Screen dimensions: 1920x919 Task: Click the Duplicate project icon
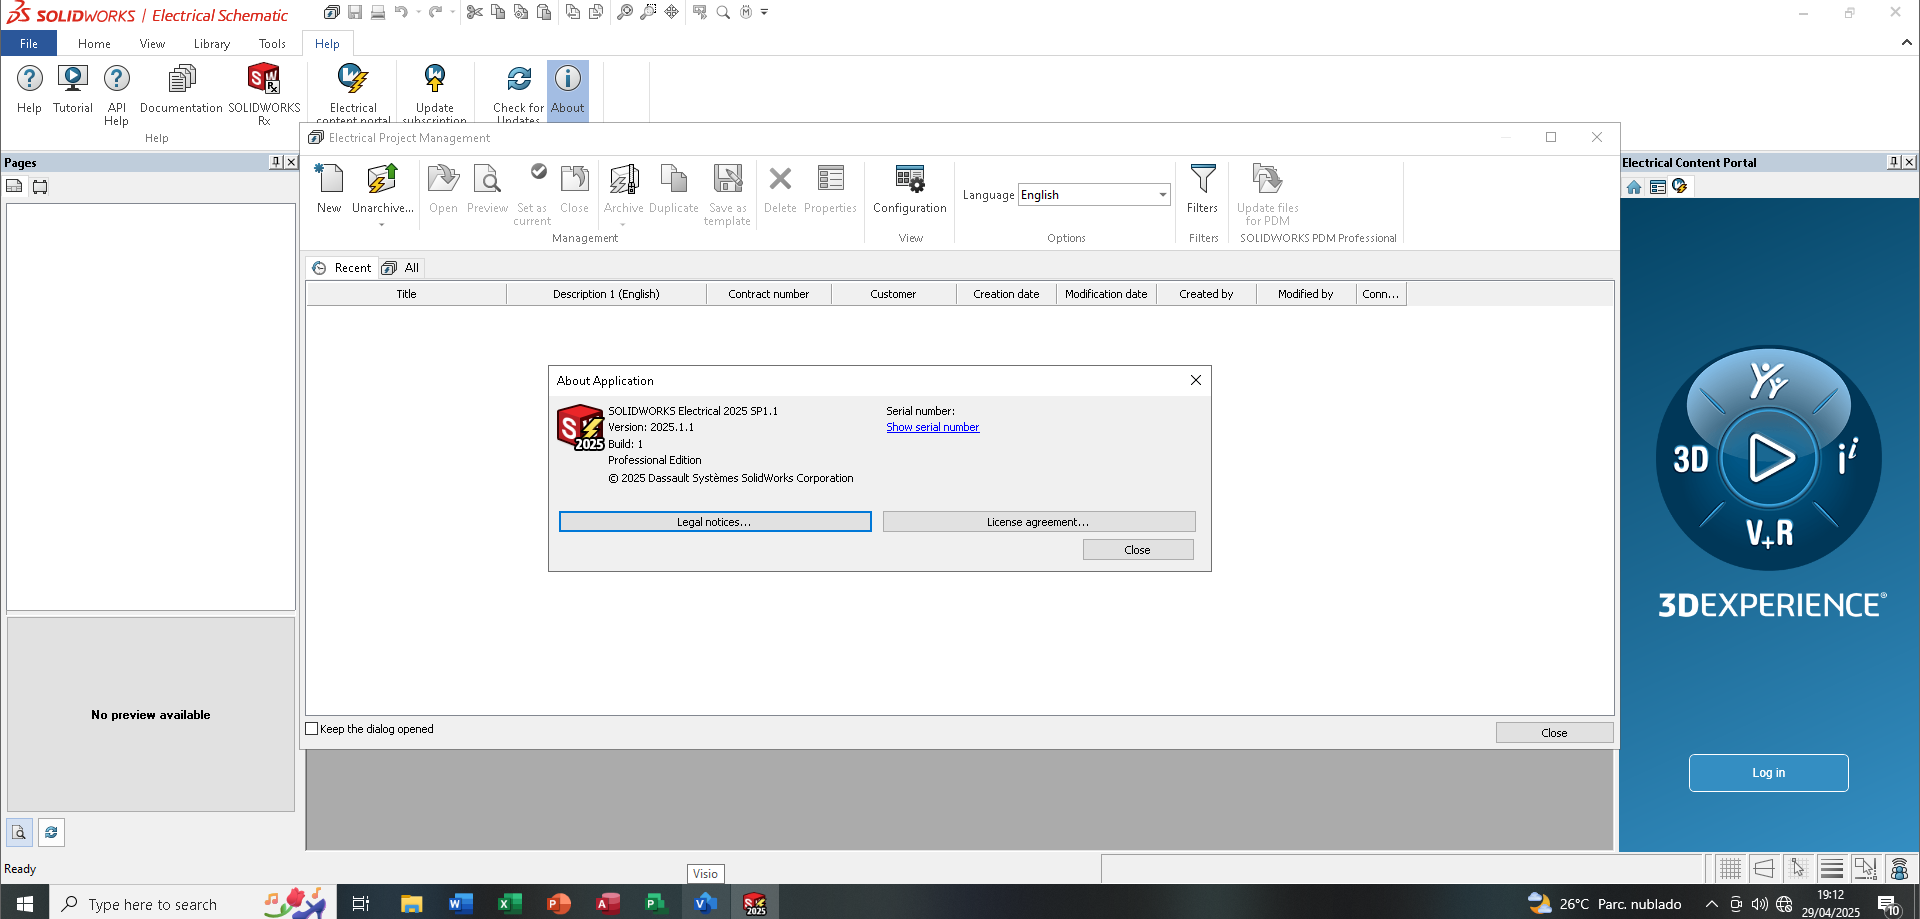pos(674,179)
